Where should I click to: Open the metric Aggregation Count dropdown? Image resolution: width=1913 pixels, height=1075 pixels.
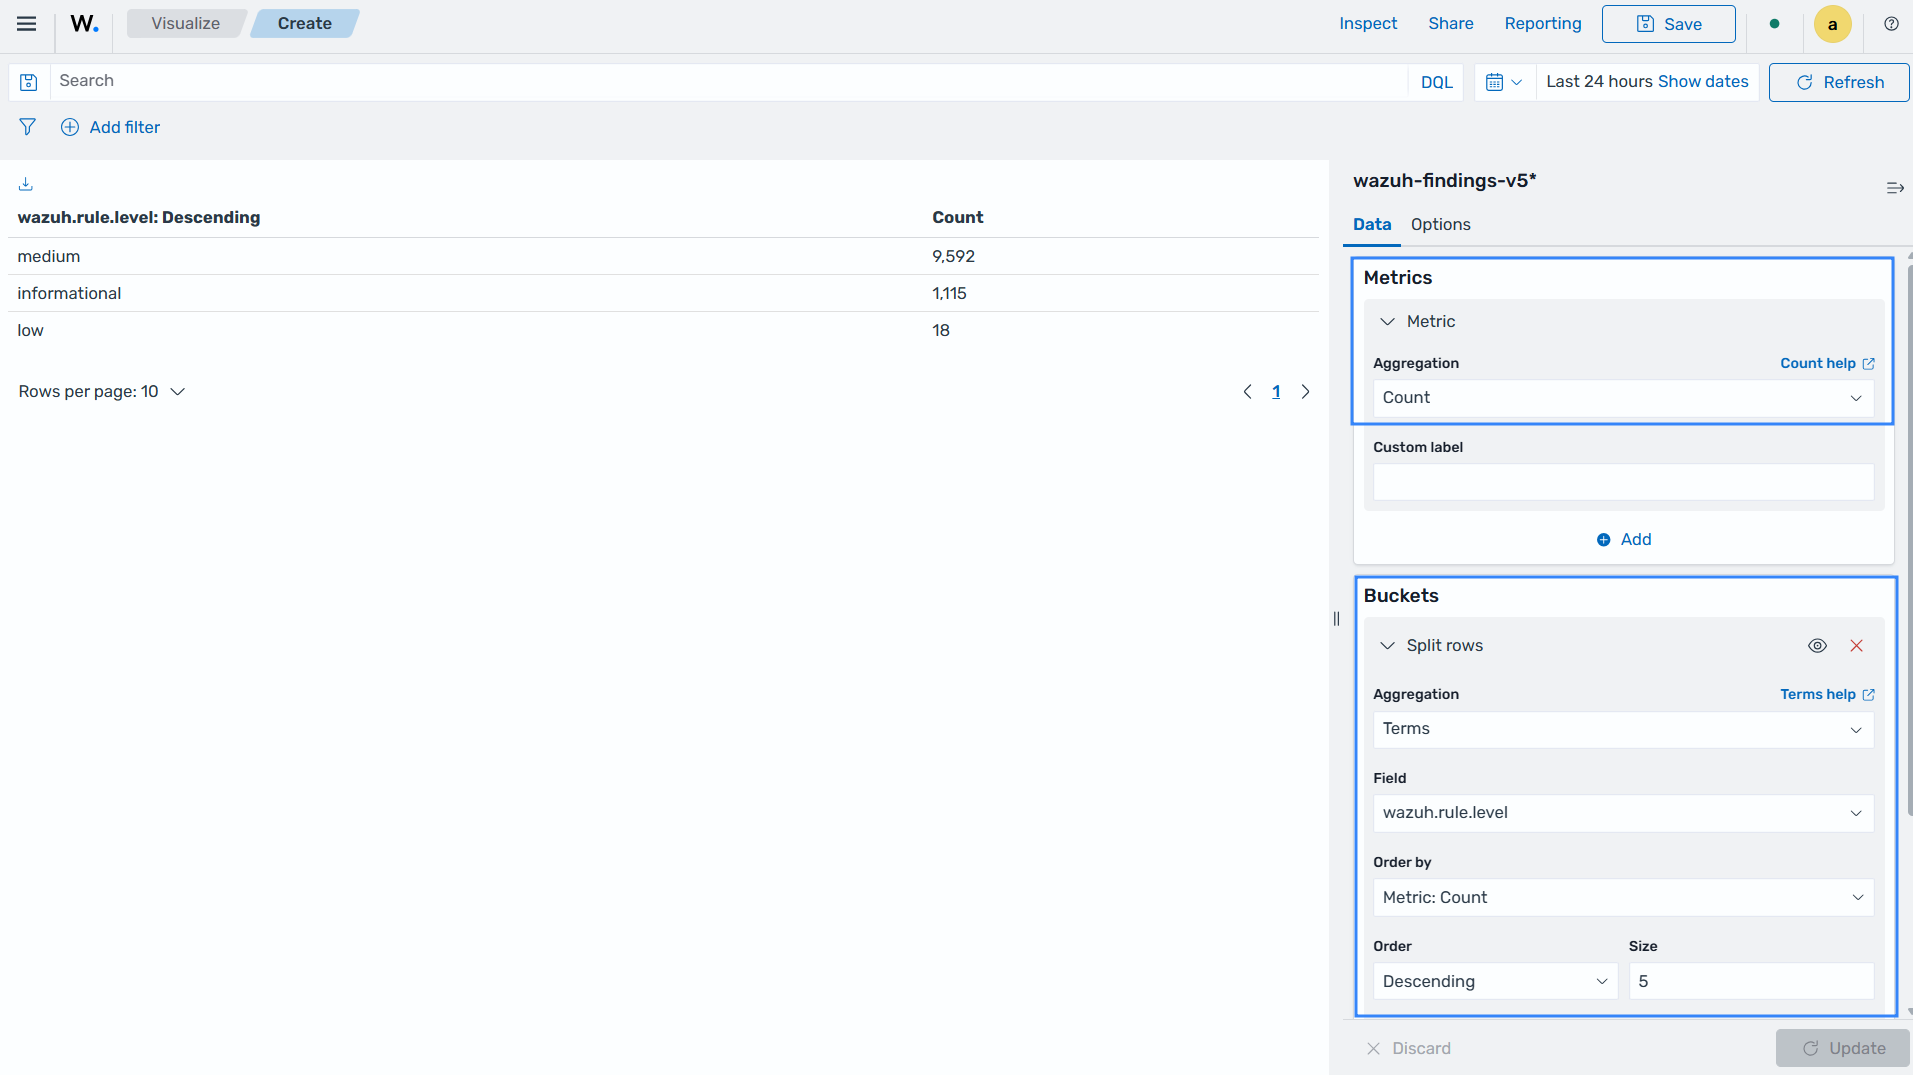click(x=1622, y=398)
